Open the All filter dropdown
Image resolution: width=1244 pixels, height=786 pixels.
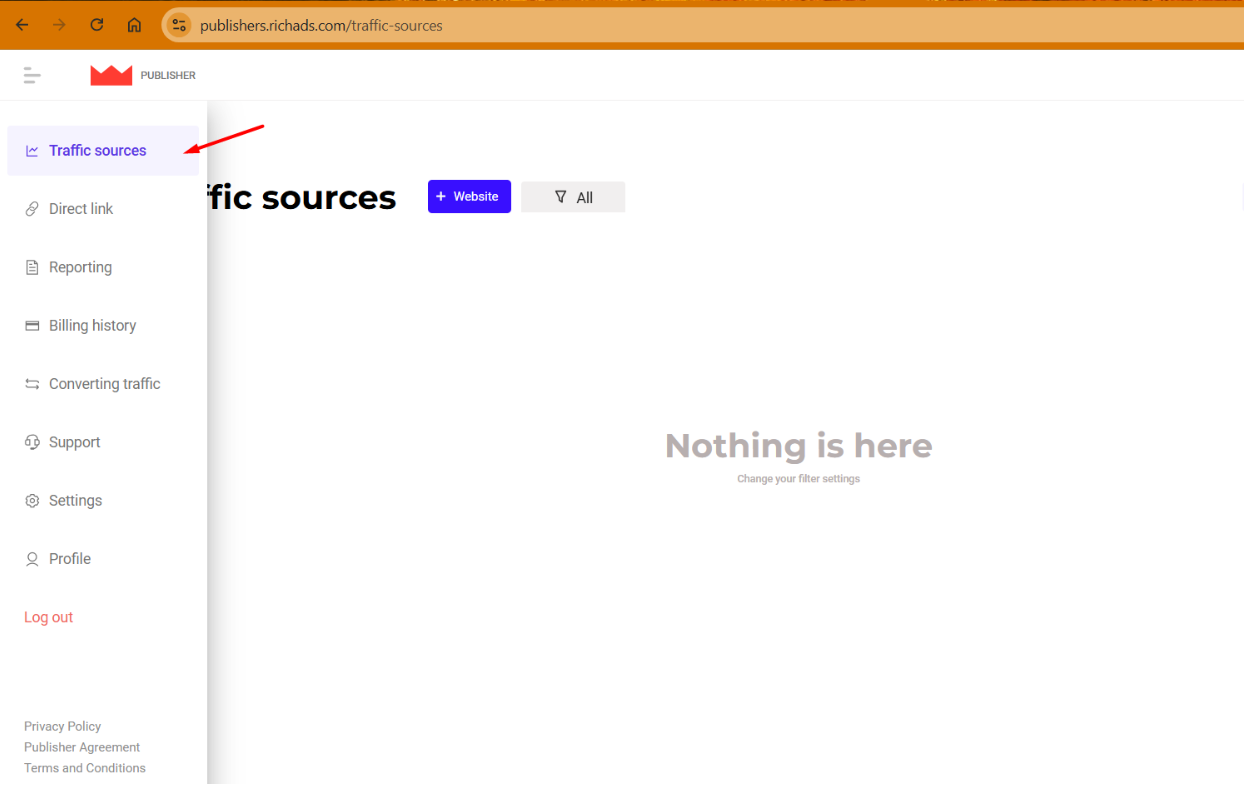click(573, 197)
